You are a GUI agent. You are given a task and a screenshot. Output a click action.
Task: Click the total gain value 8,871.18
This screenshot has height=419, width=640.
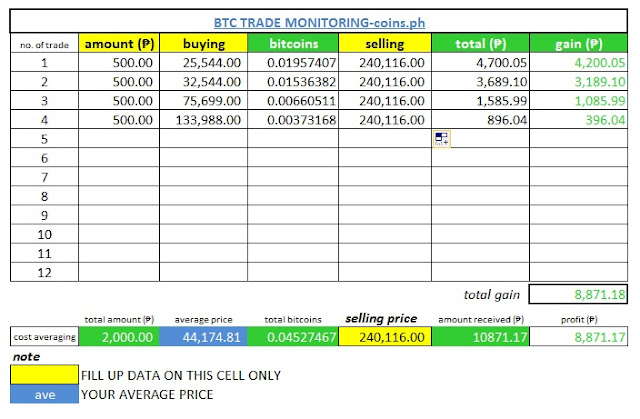579,294
